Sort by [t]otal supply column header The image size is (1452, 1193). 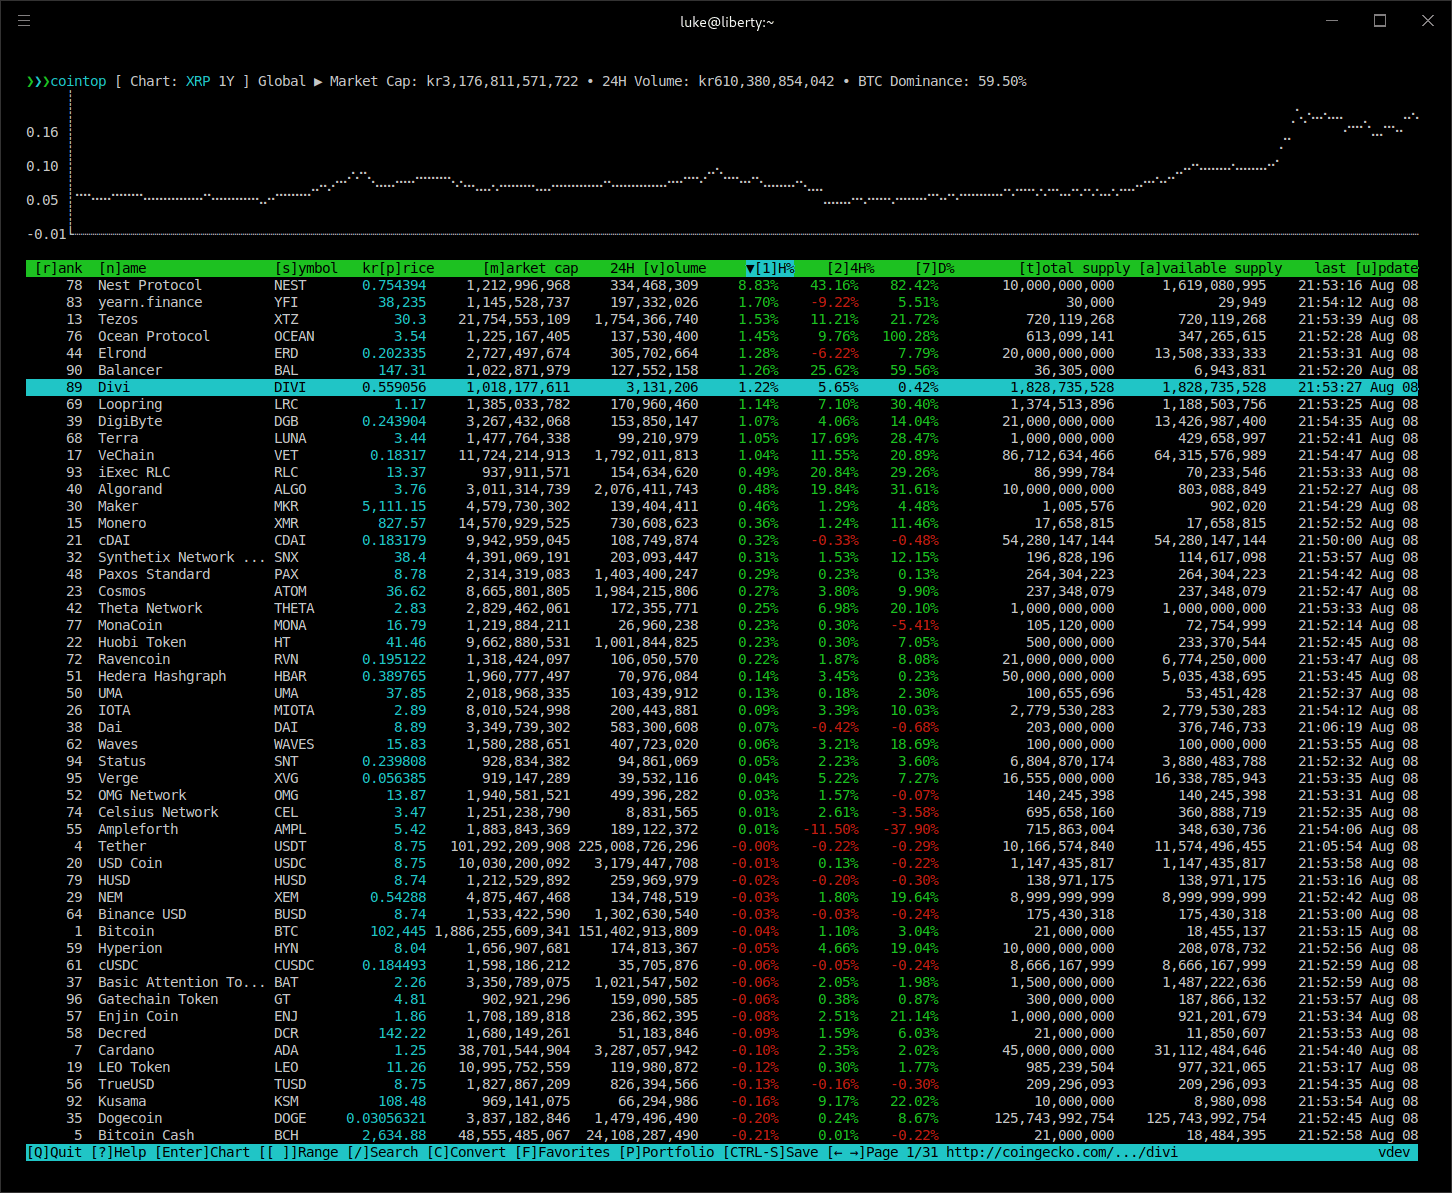[1074, 268]
